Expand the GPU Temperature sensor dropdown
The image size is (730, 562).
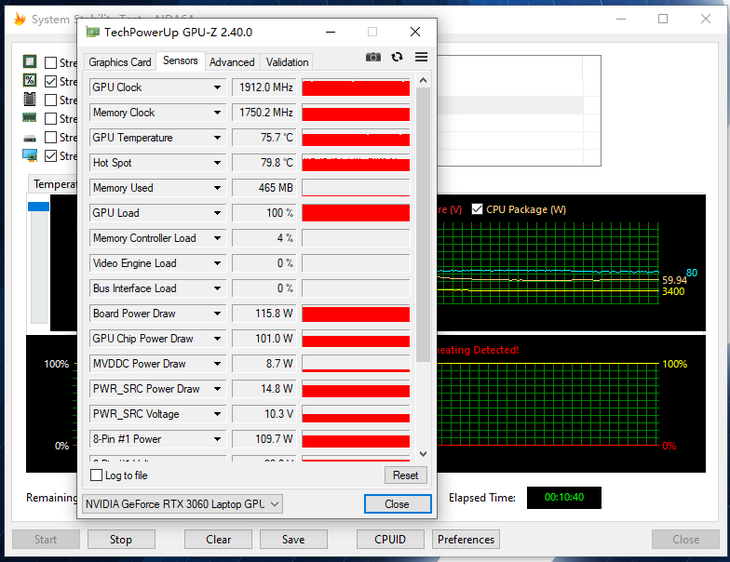point(217,138)
